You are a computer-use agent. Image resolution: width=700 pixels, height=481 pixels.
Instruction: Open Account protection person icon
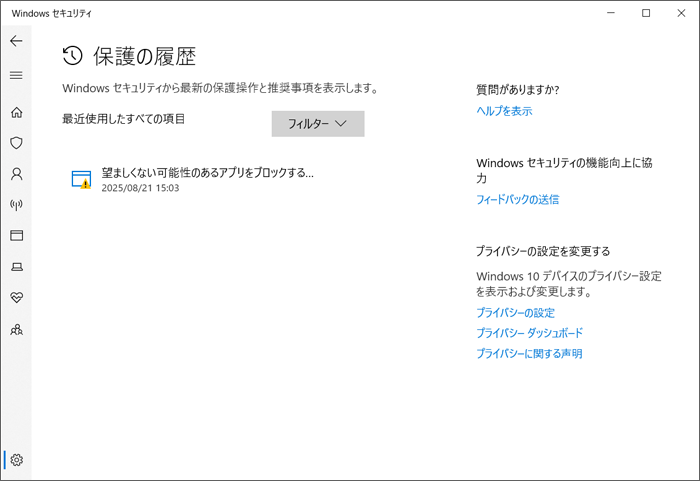(17, 174)
